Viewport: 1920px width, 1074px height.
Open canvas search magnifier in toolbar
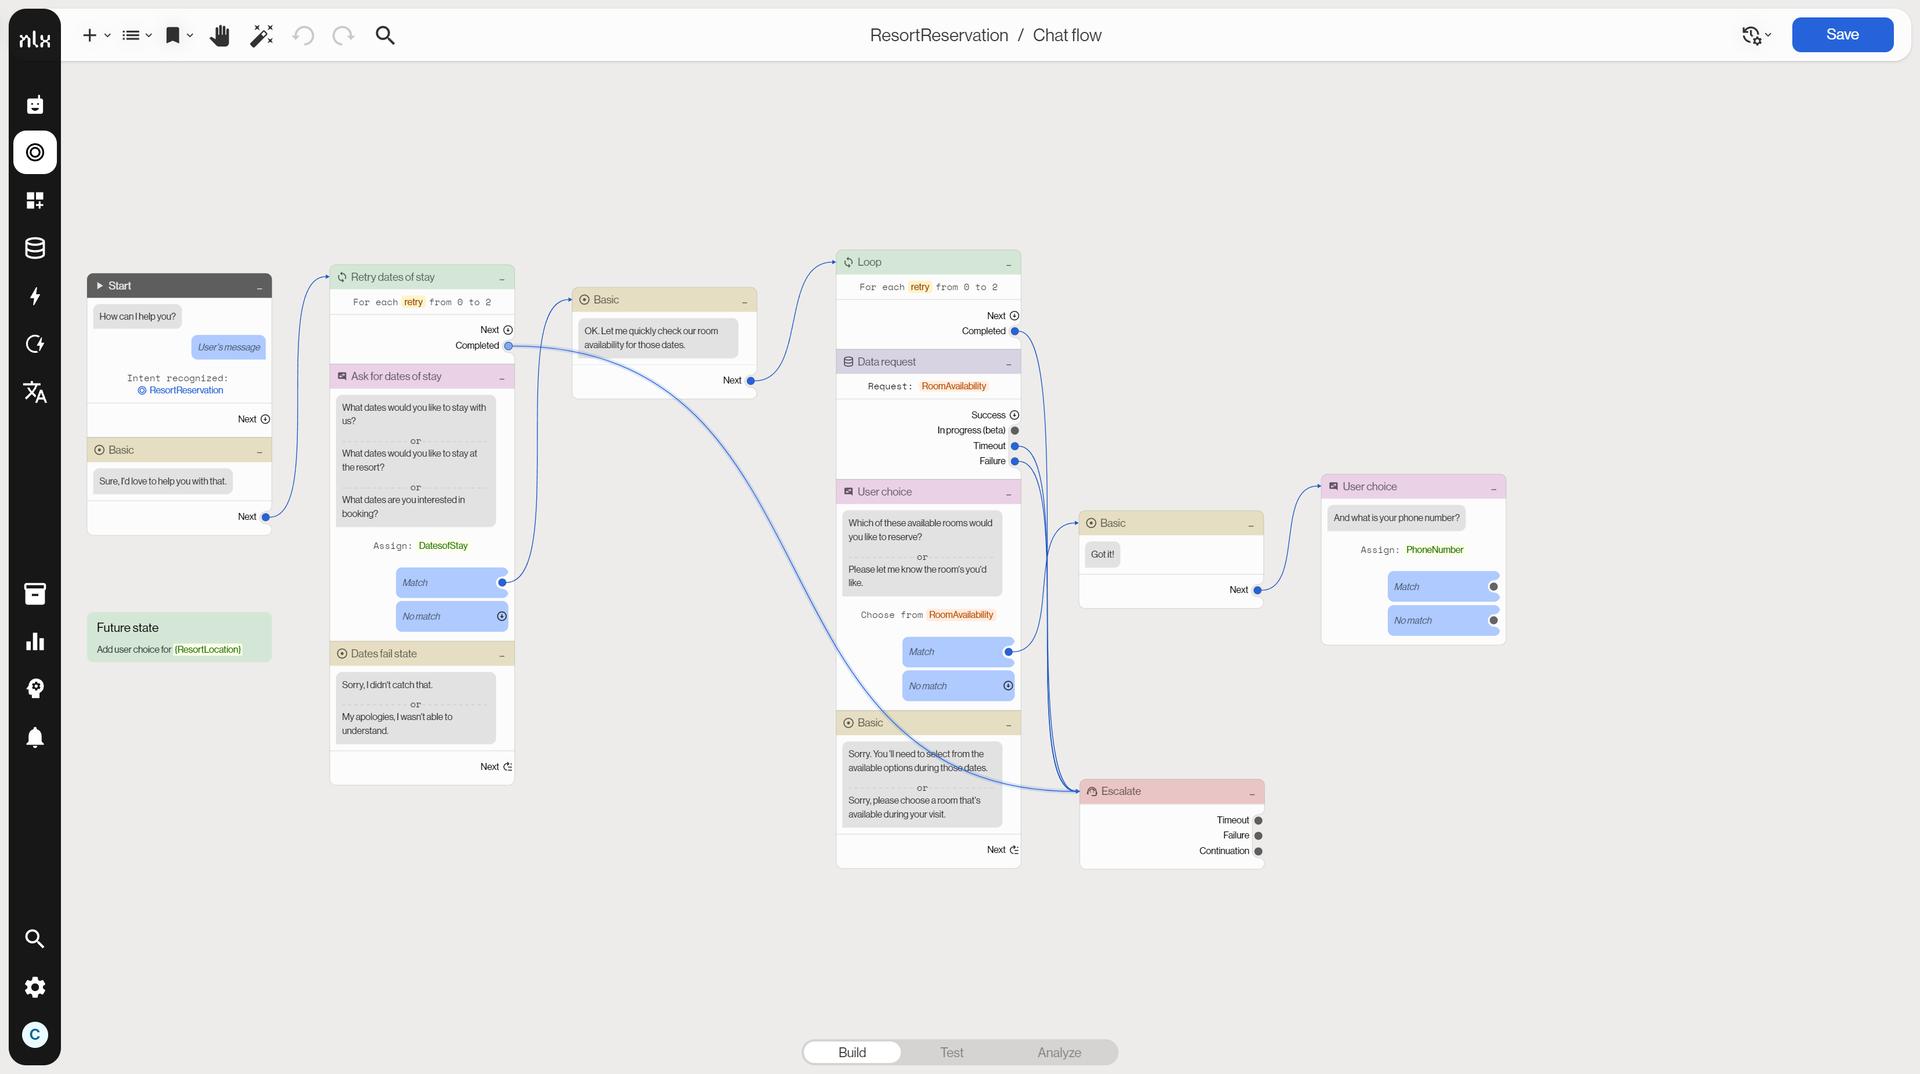pos(385,36)
